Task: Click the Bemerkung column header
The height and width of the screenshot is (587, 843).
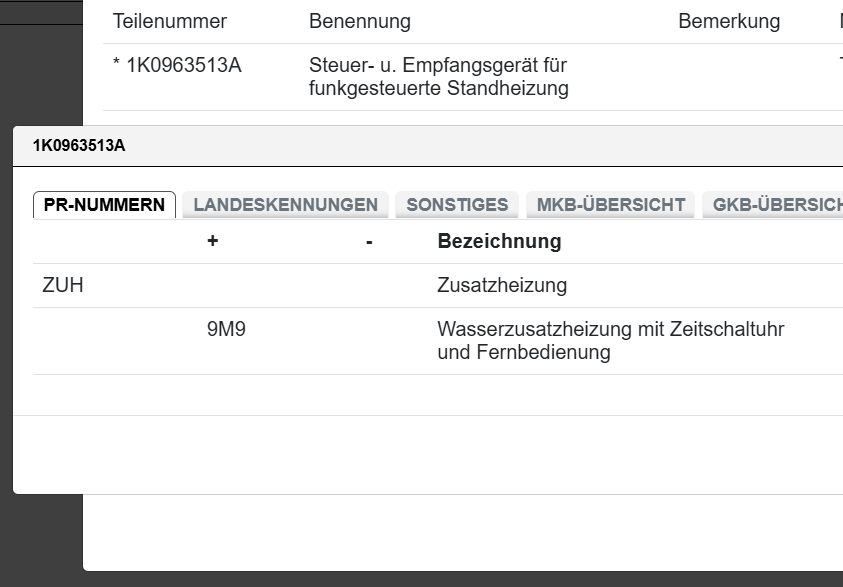Action: [x=730, y=21]
